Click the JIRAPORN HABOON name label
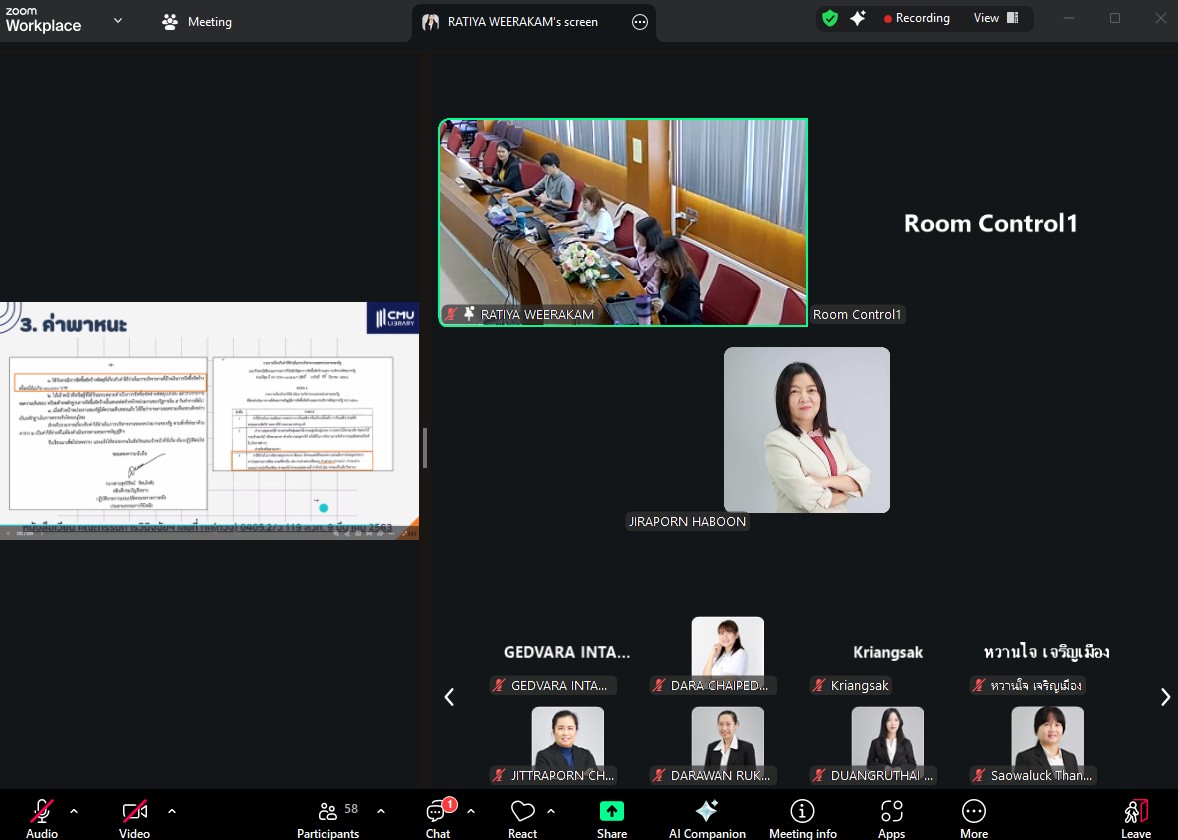1178x840 pixels. click(x=687, y=521)
